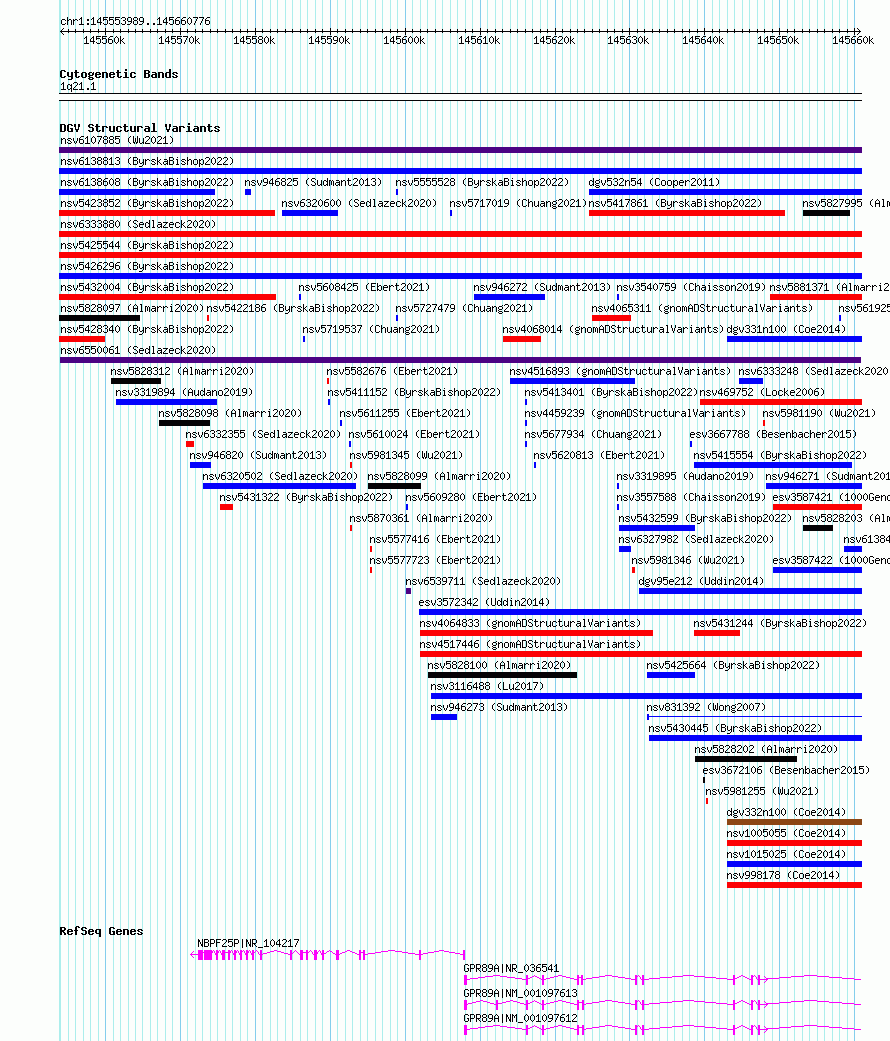Click nsv4517446 (gnomADStructuralVariants) label

point(530,645)
